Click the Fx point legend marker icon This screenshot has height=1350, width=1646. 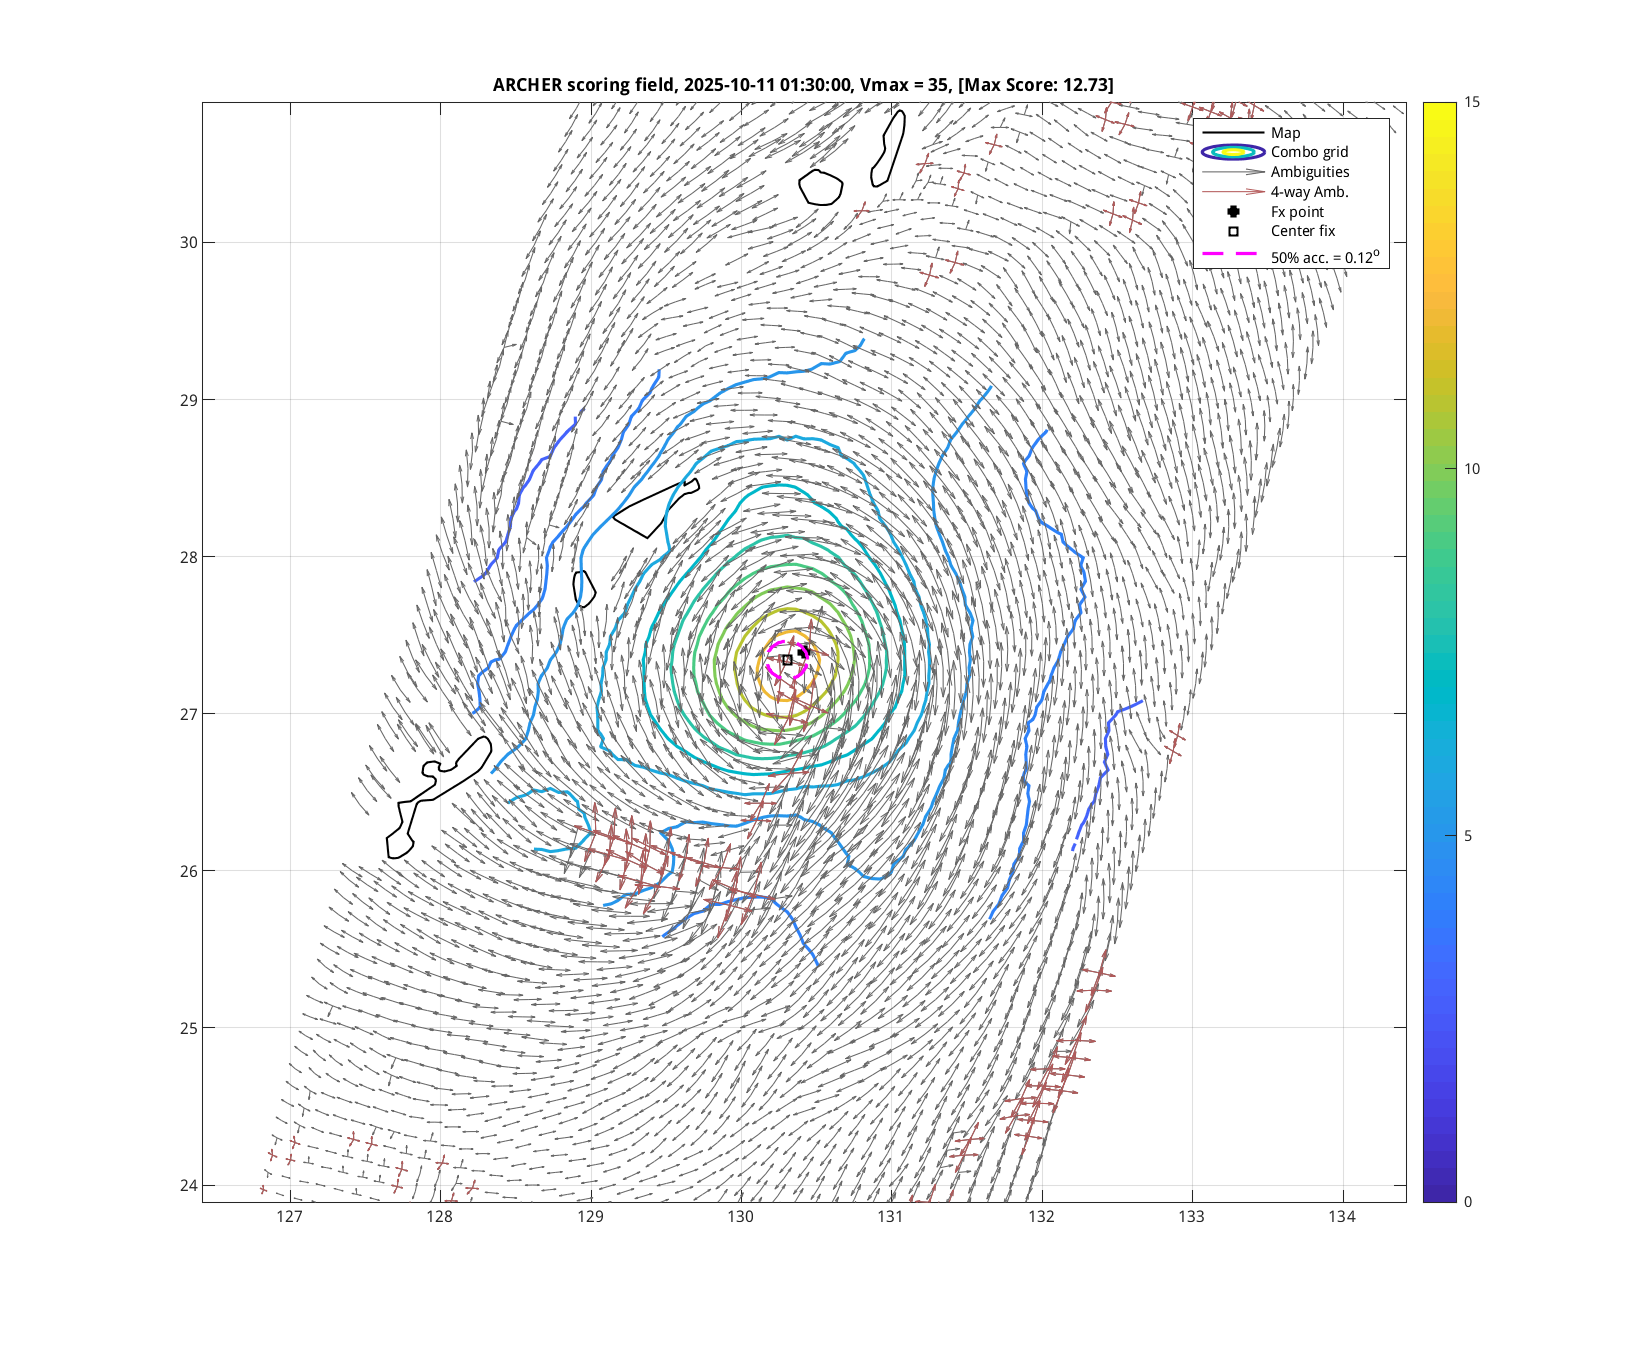click(1233, 212)
